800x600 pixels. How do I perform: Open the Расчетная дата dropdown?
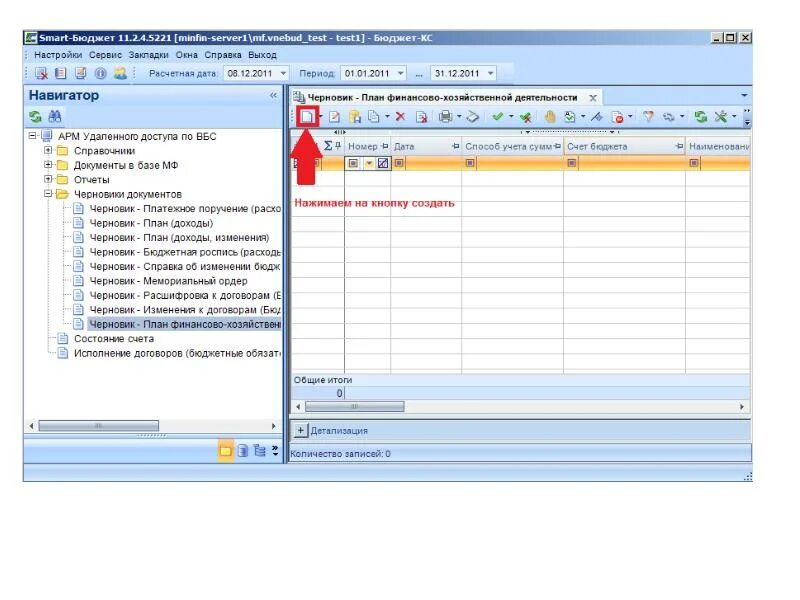click(284, 73)
